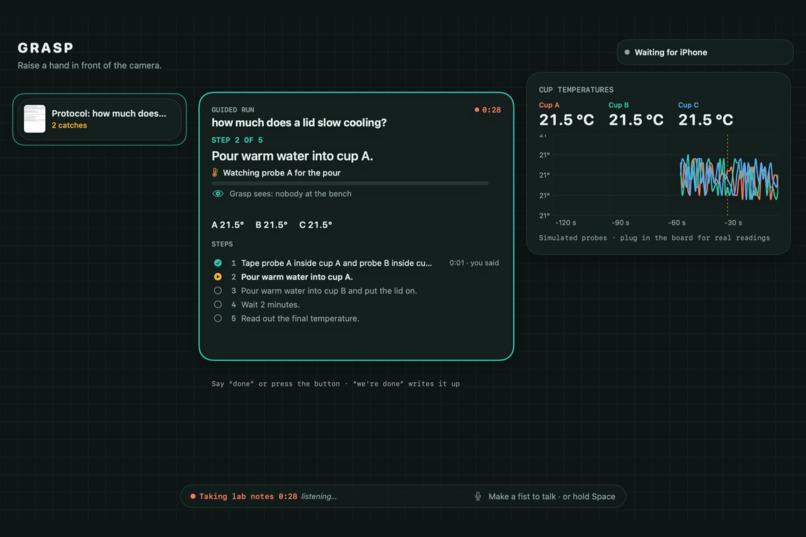Click the dotted time marker on the temperature chart
The image size is (806, 537).
point(727,175)
